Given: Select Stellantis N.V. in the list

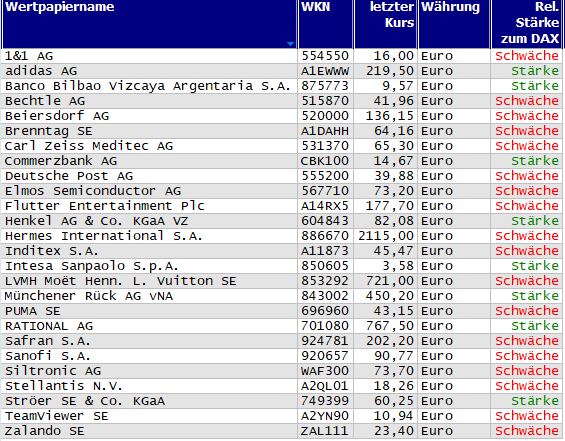Looking at the screenshot, I should (x=64, y=386).
